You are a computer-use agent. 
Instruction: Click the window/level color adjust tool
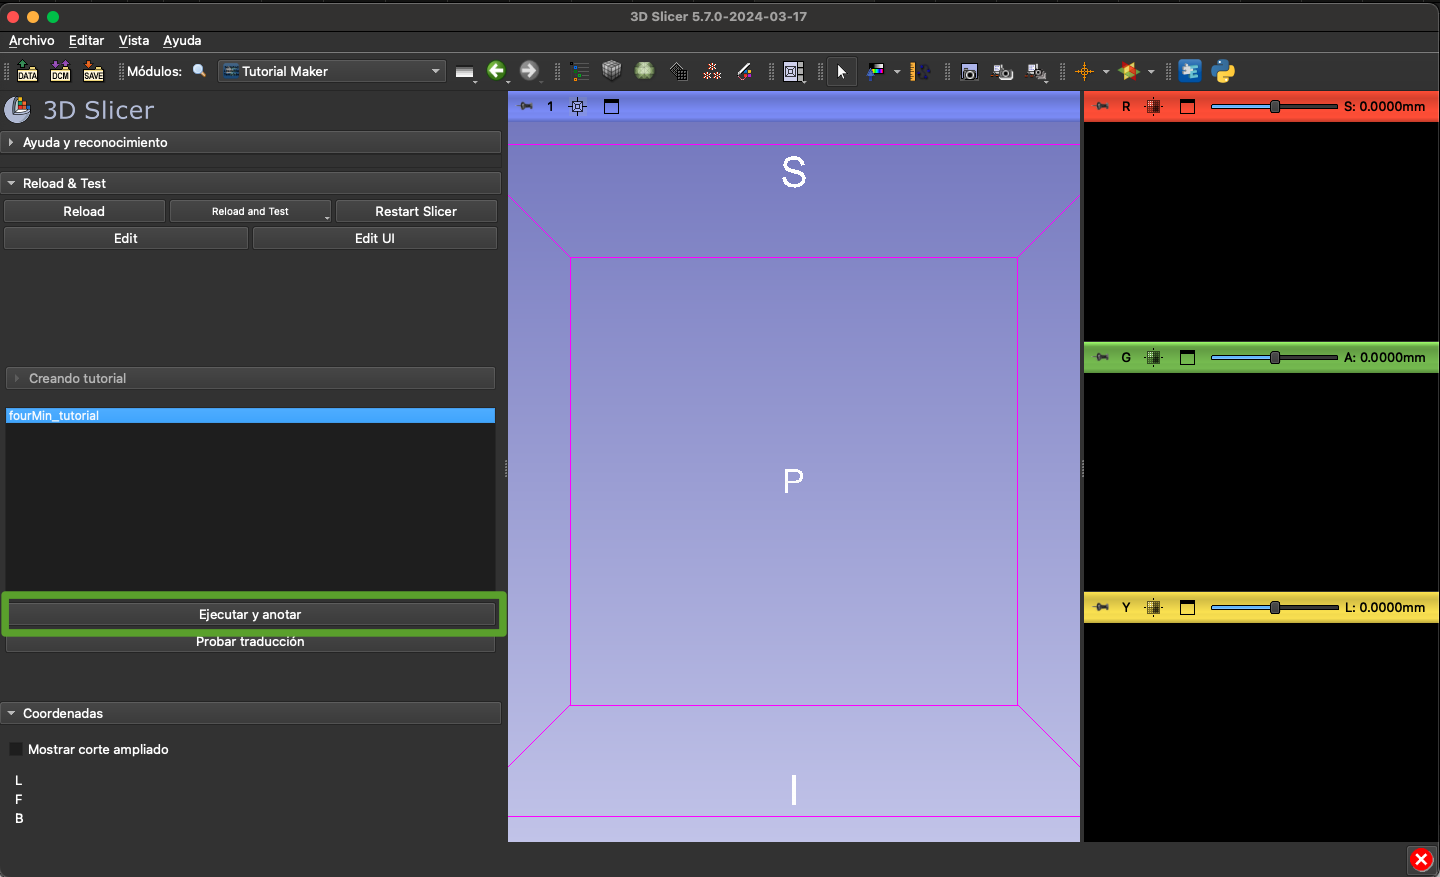tap(876, 71)
